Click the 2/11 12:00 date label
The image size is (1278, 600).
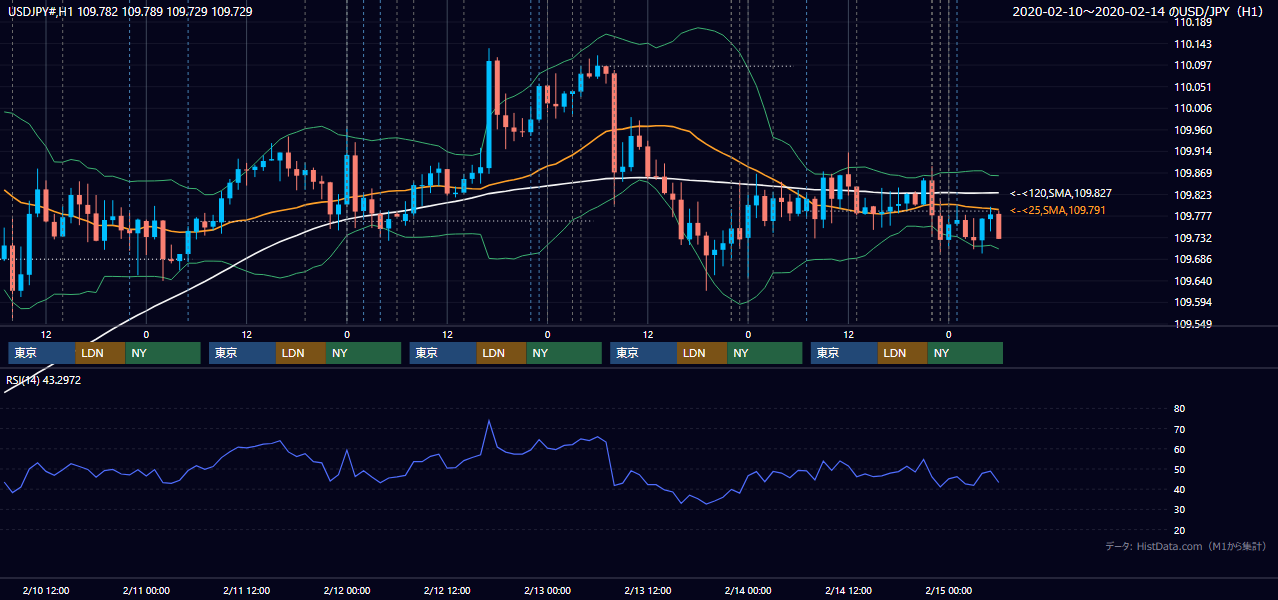[x=247, y=590]
